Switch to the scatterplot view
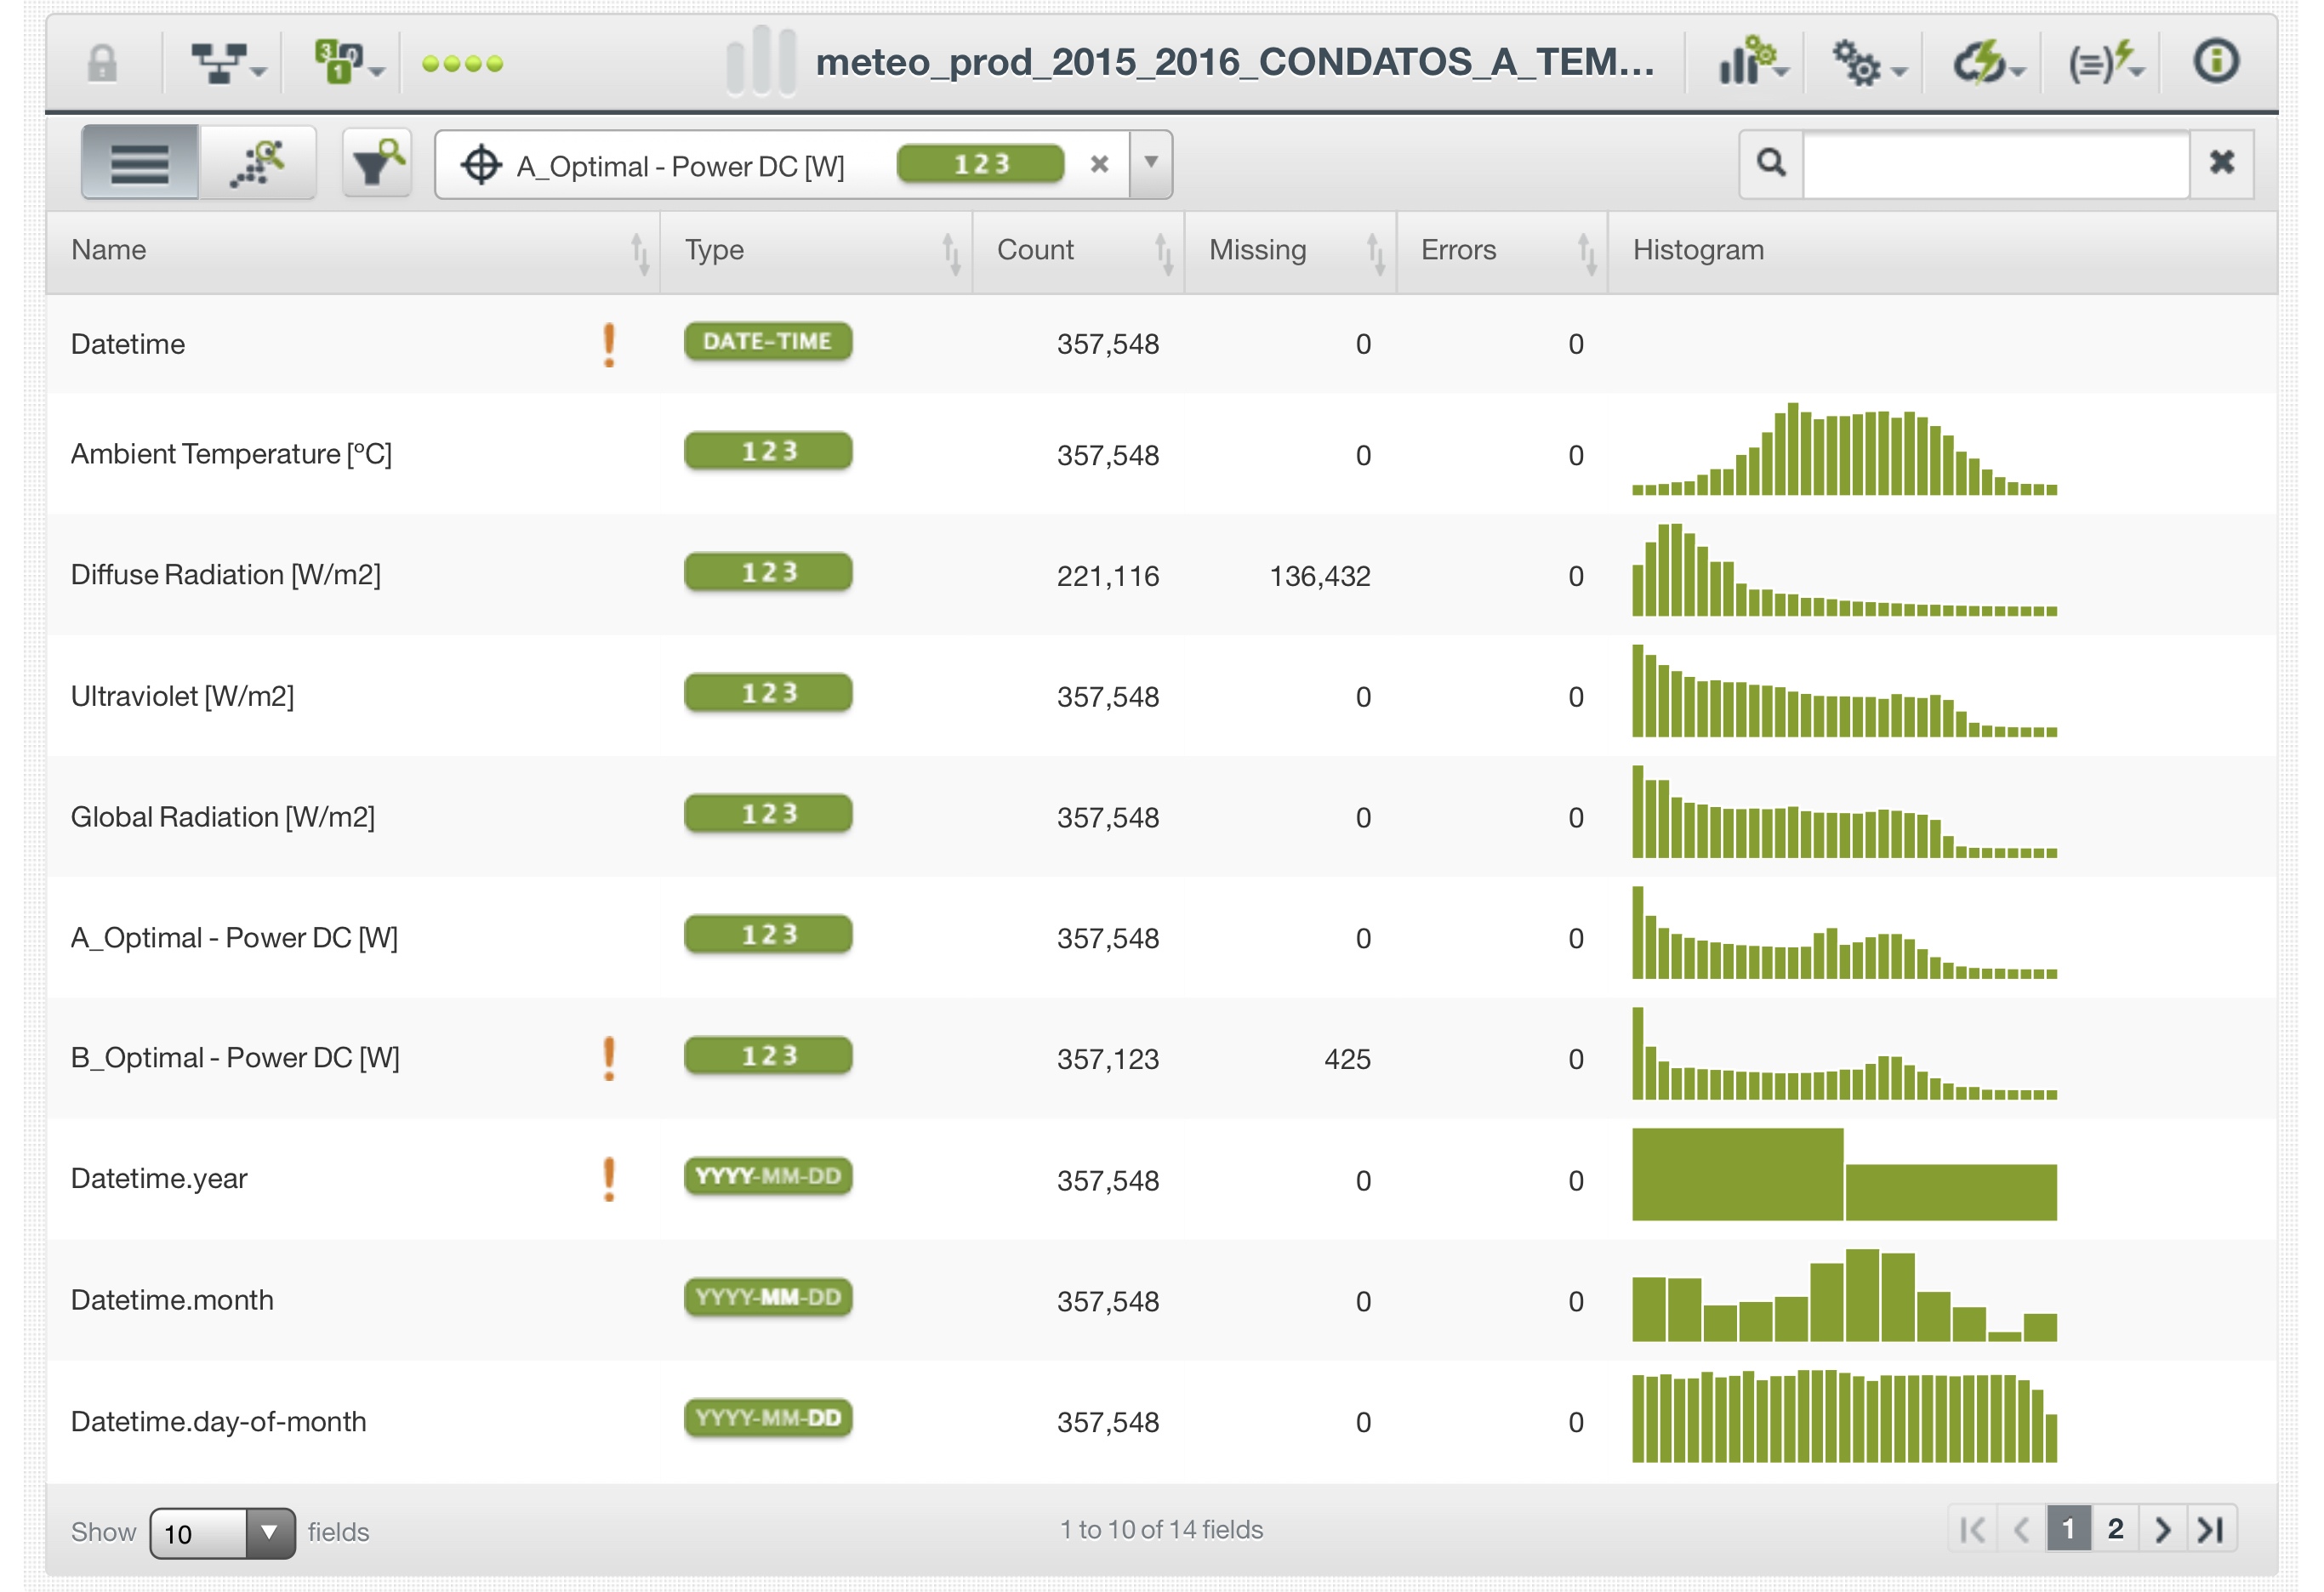2324x1592 pixels. tap(258, 163)
